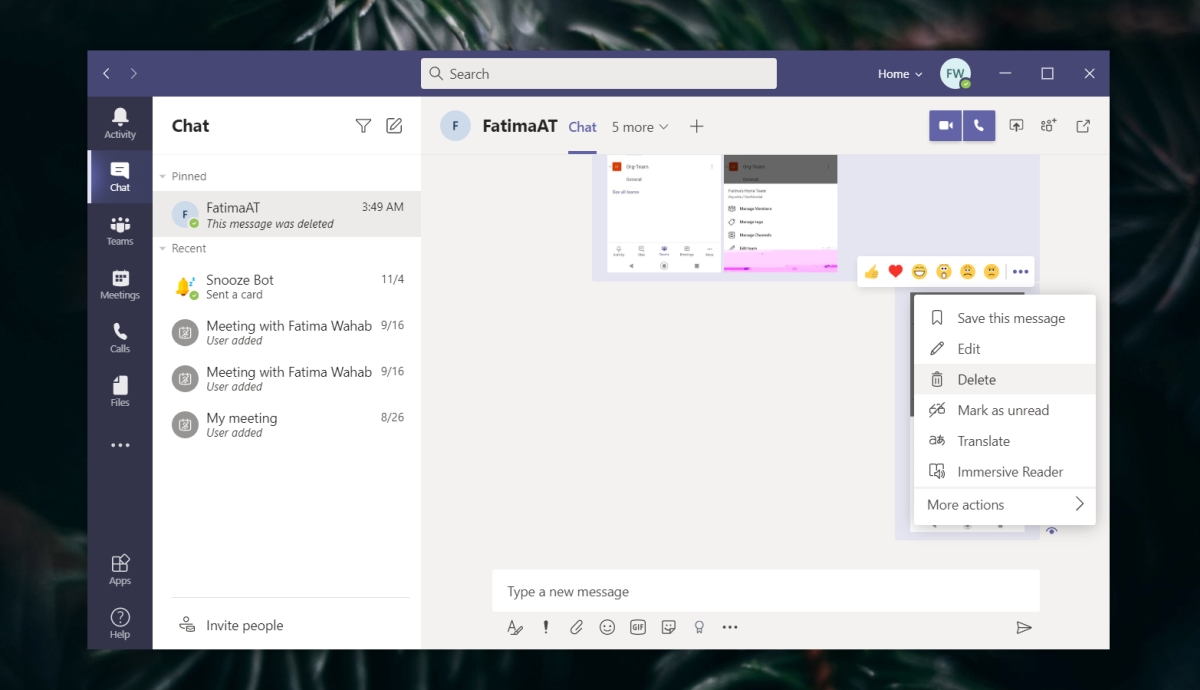Open the Chat section in sidebar
The width and height of the screenshot is (1200, 690).
tap(120, 176)
